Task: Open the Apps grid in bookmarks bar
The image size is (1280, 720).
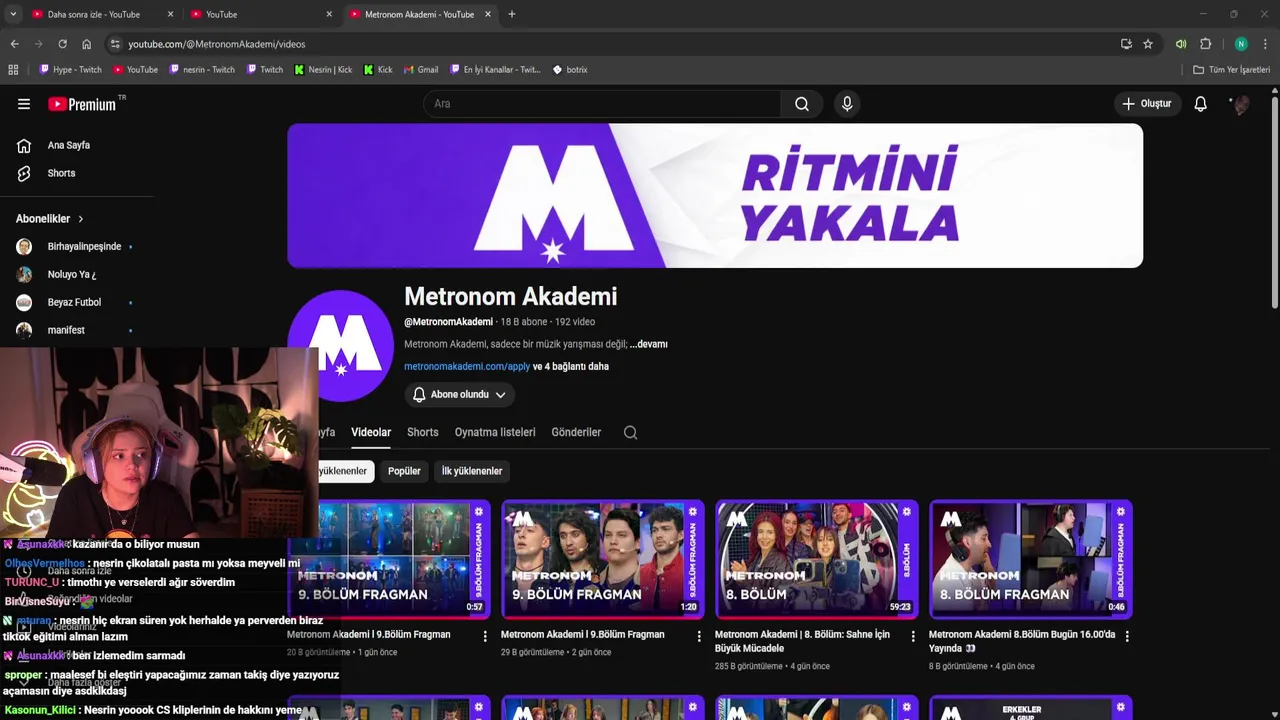Action: coord(13,70)
